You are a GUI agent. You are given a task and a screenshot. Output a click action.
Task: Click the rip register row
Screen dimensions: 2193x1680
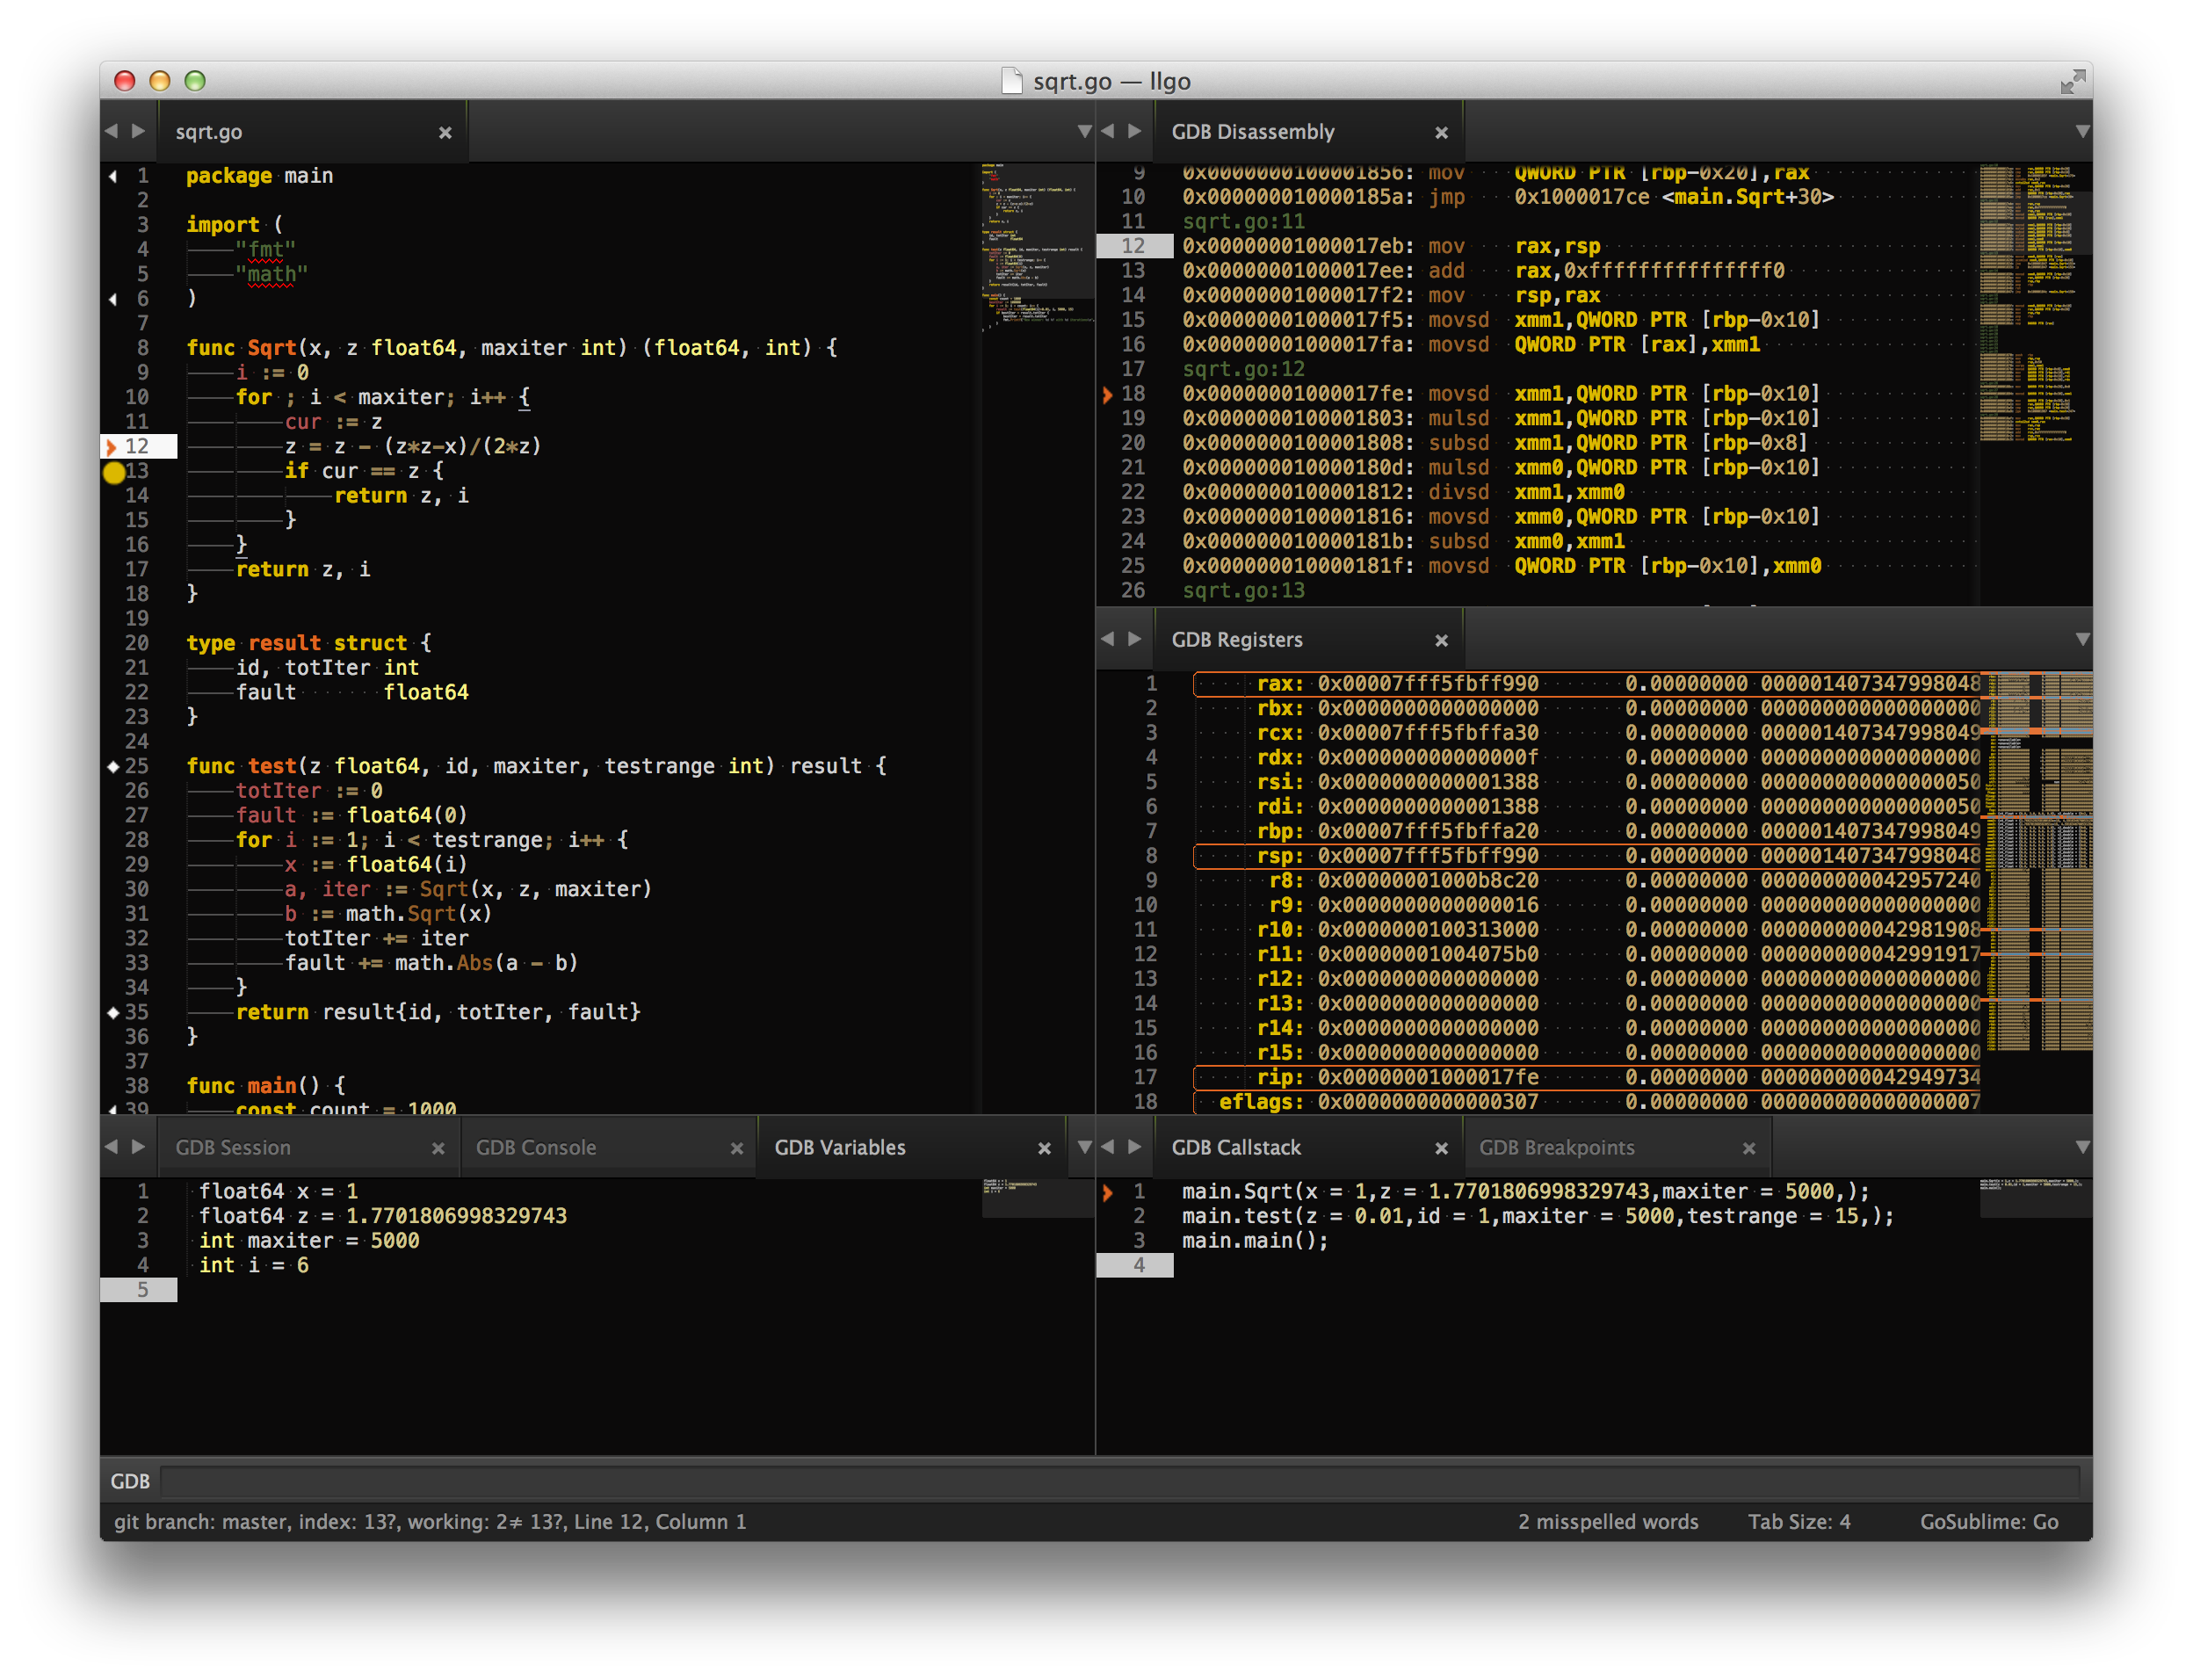1587,1078
